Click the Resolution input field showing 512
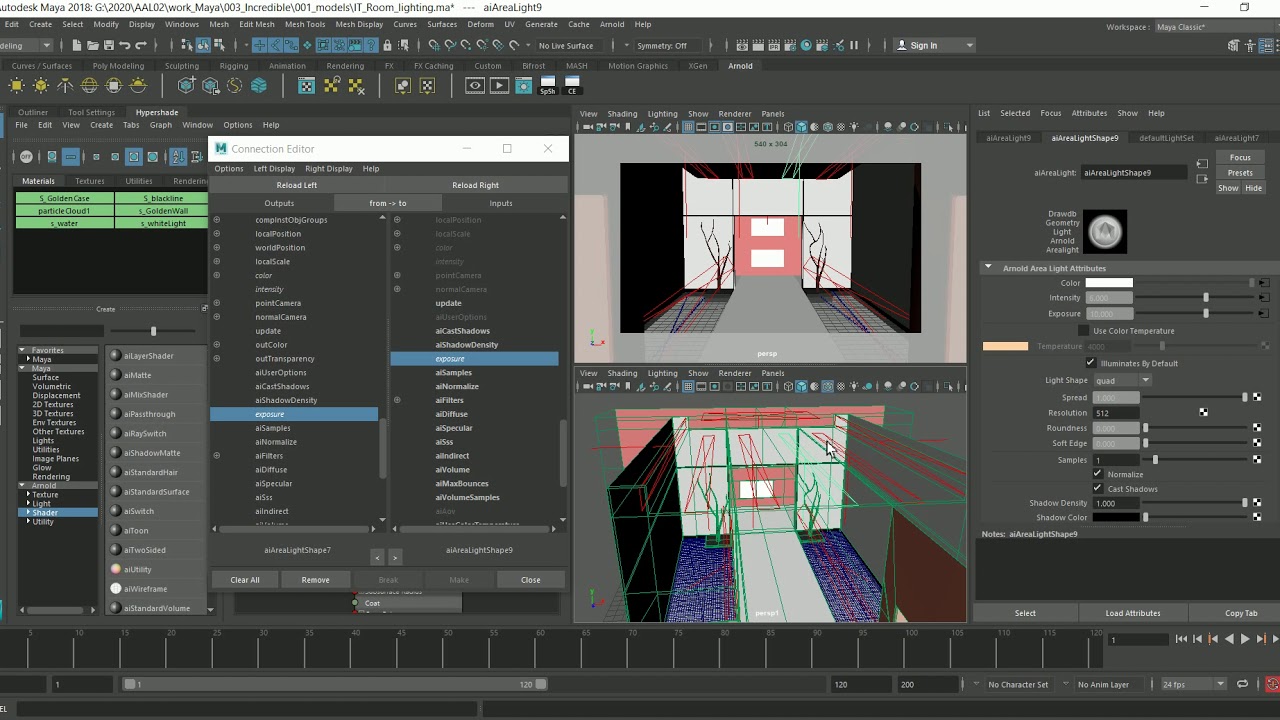This screenshot has height=720, width=1280. 1116,413
